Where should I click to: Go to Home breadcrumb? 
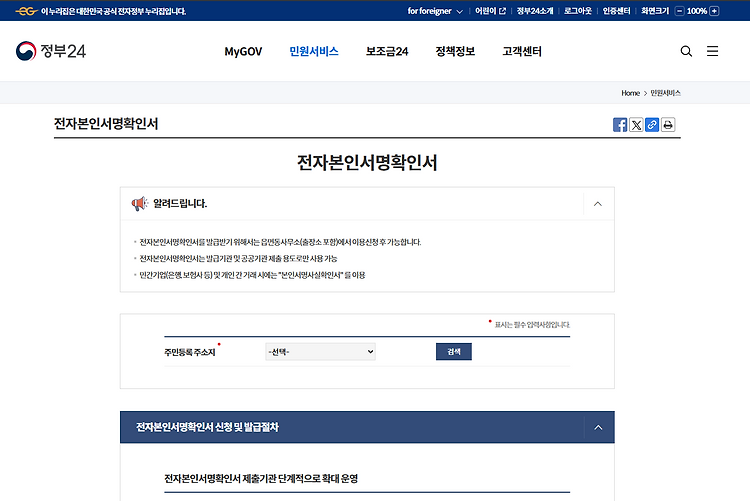click(x=630, y=93)
